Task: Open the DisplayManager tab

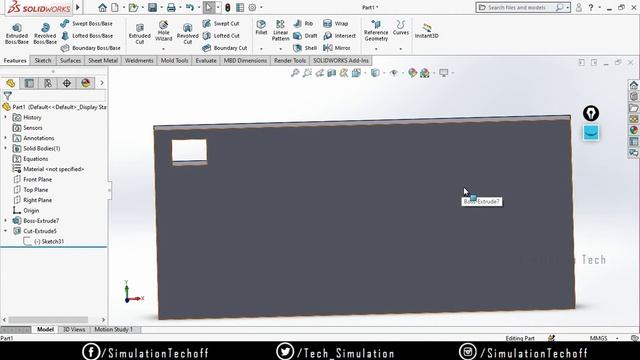Action: point(86,83)
